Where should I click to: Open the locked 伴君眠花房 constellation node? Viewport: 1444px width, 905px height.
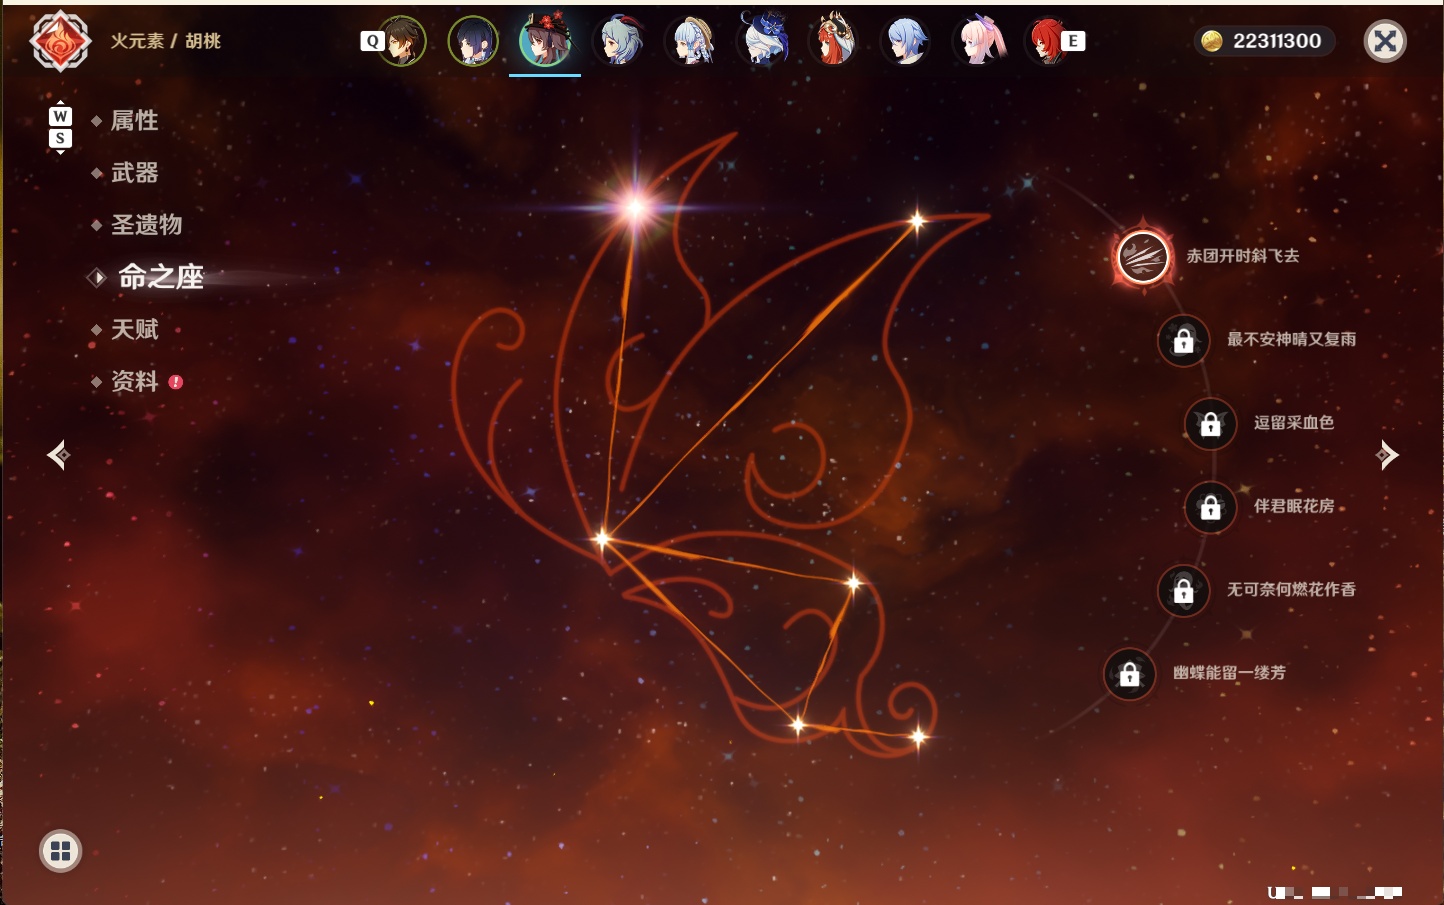pyautogui.click(x=1211, y=507)
